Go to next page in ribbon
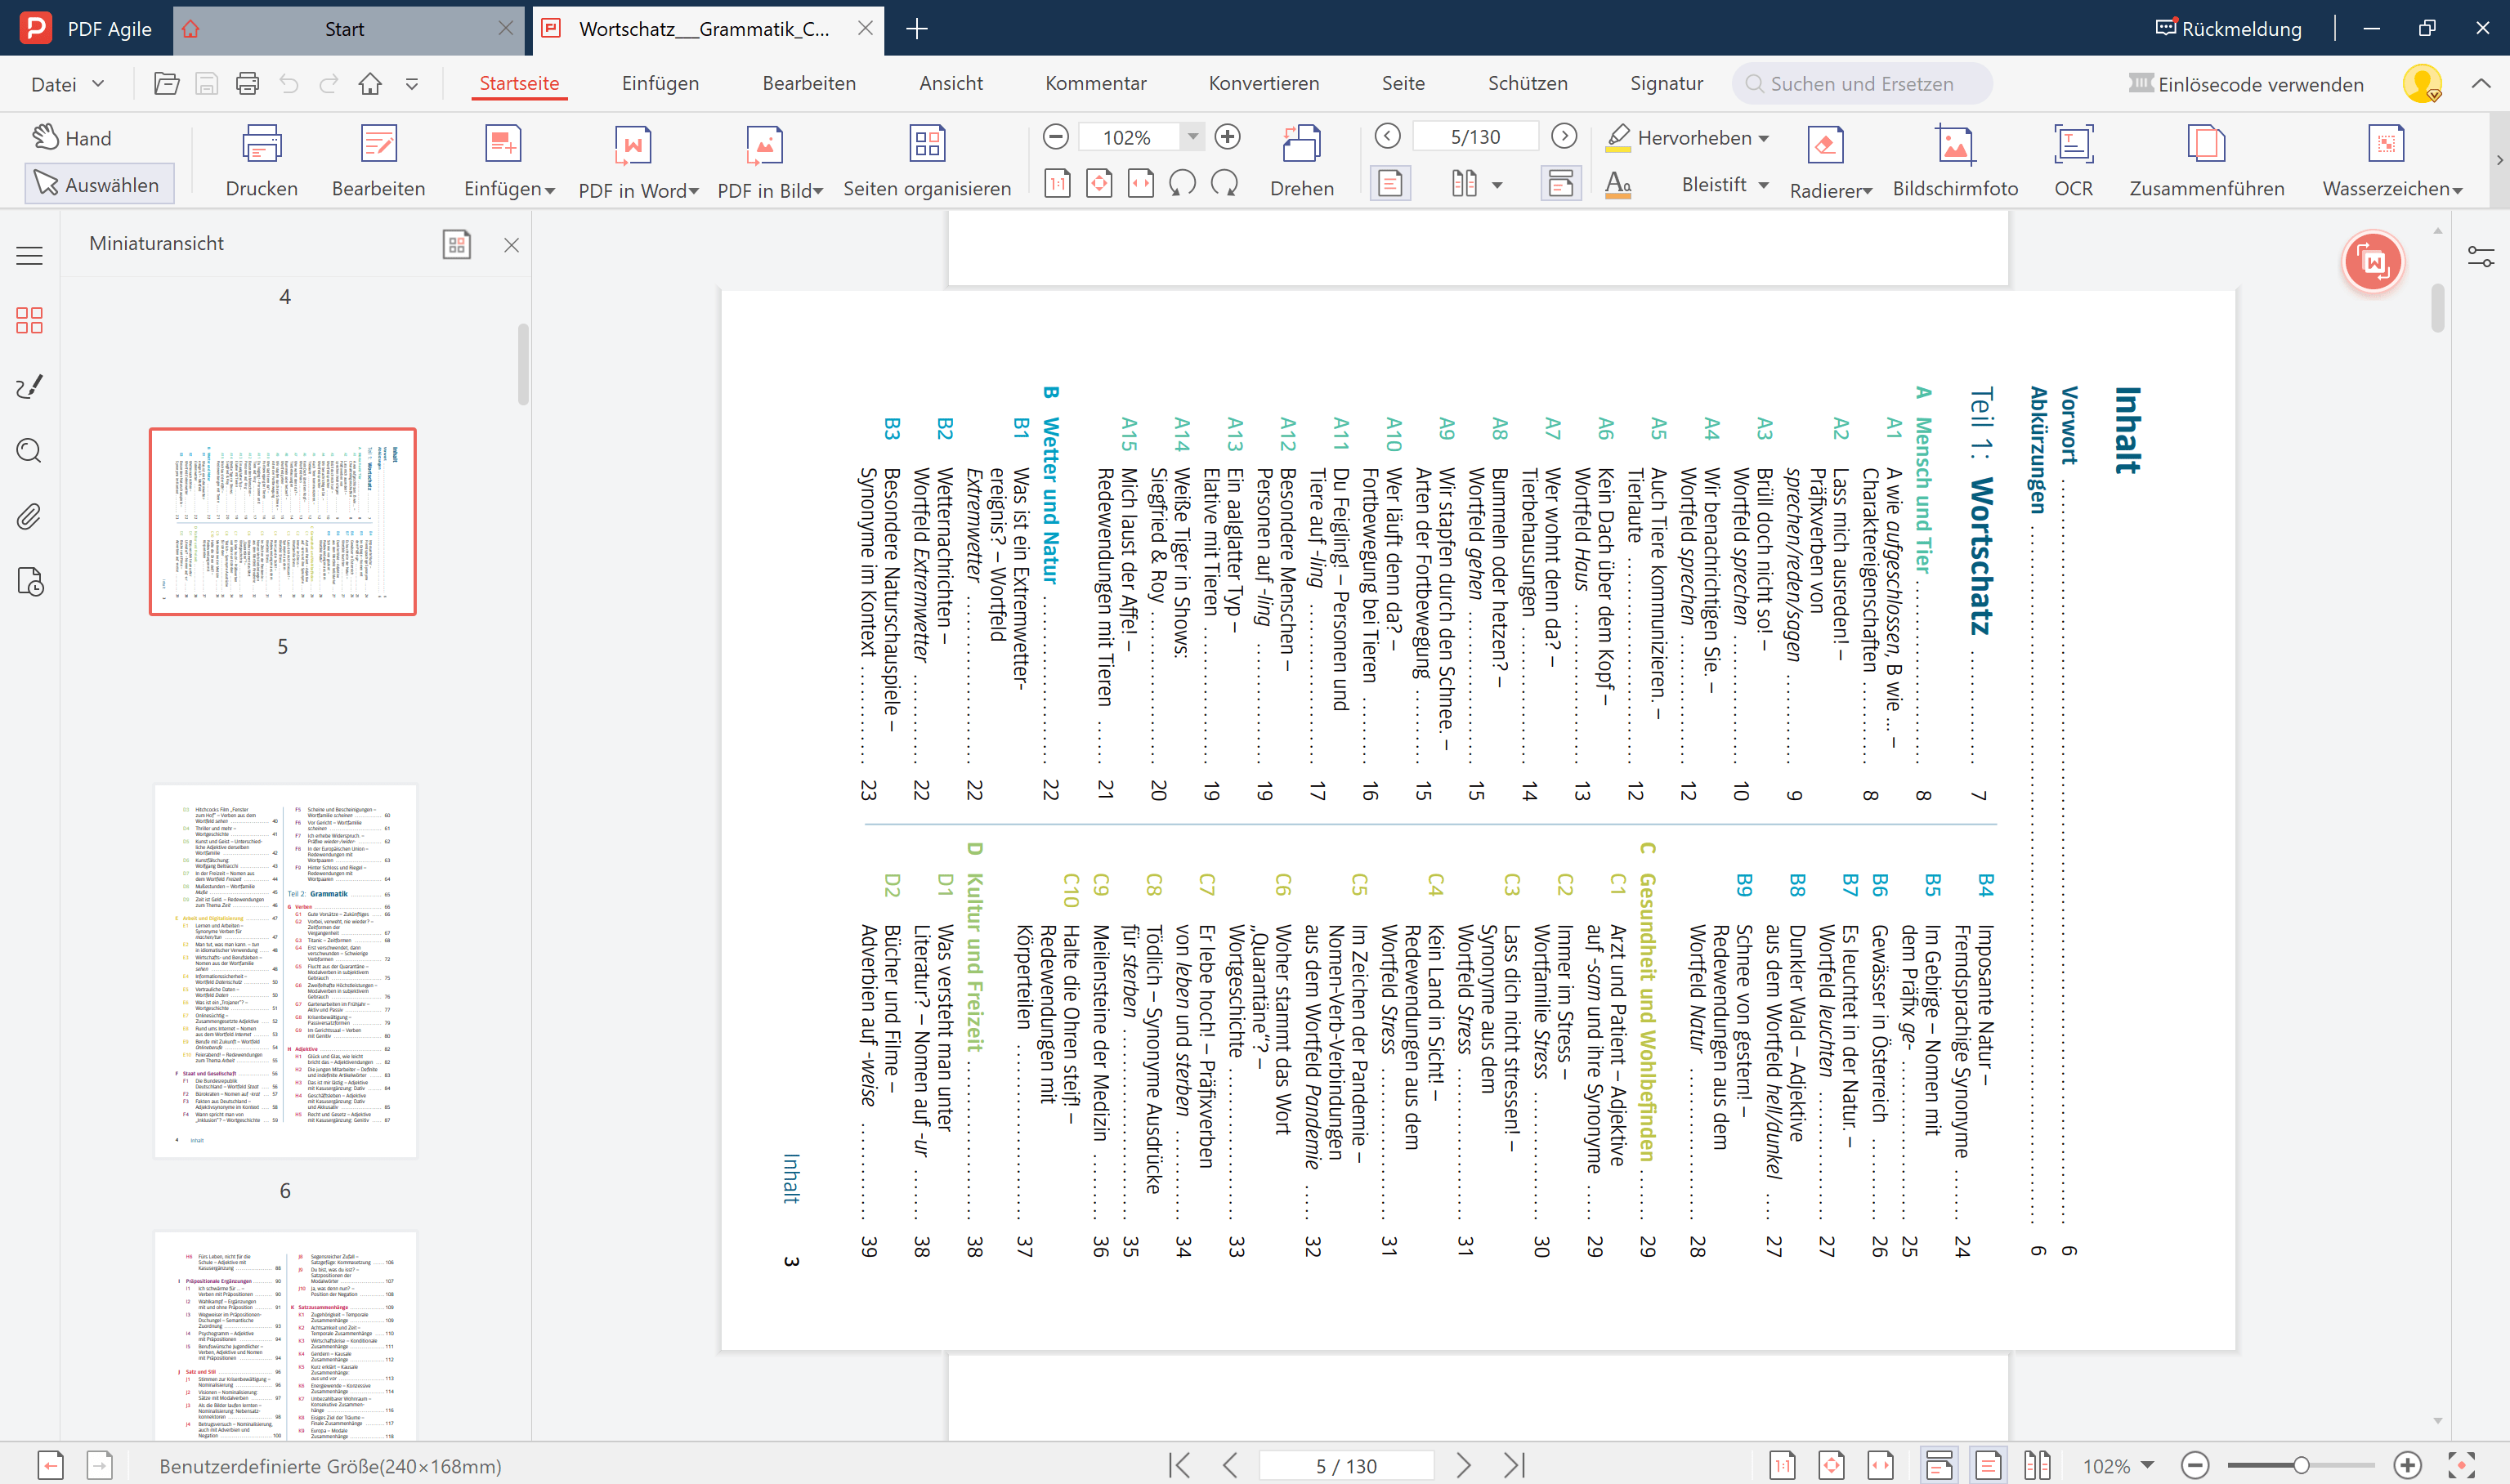Image resolution: width=2510 pixels, height=1484 pixels. pyautogui.click(x=1564, y=136)
